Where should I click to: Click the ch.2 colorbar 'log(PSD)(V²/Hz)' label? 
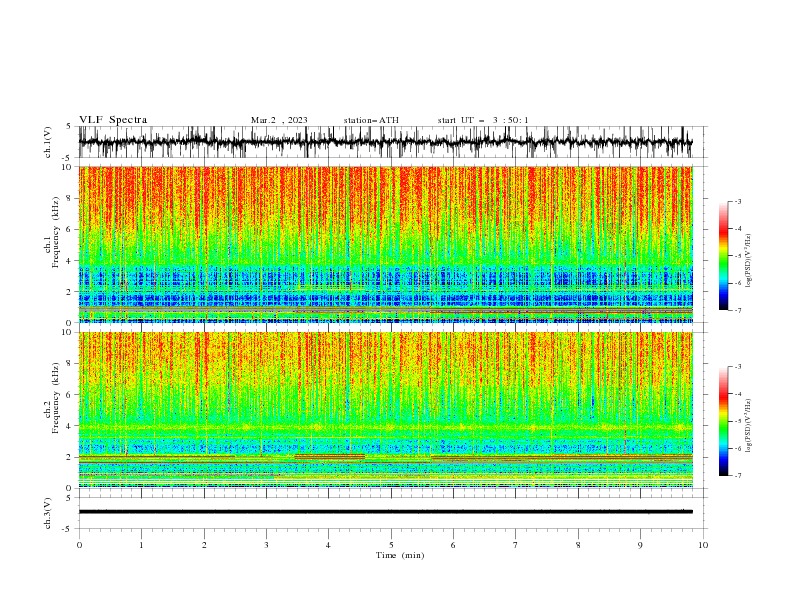tap(749, 425)
